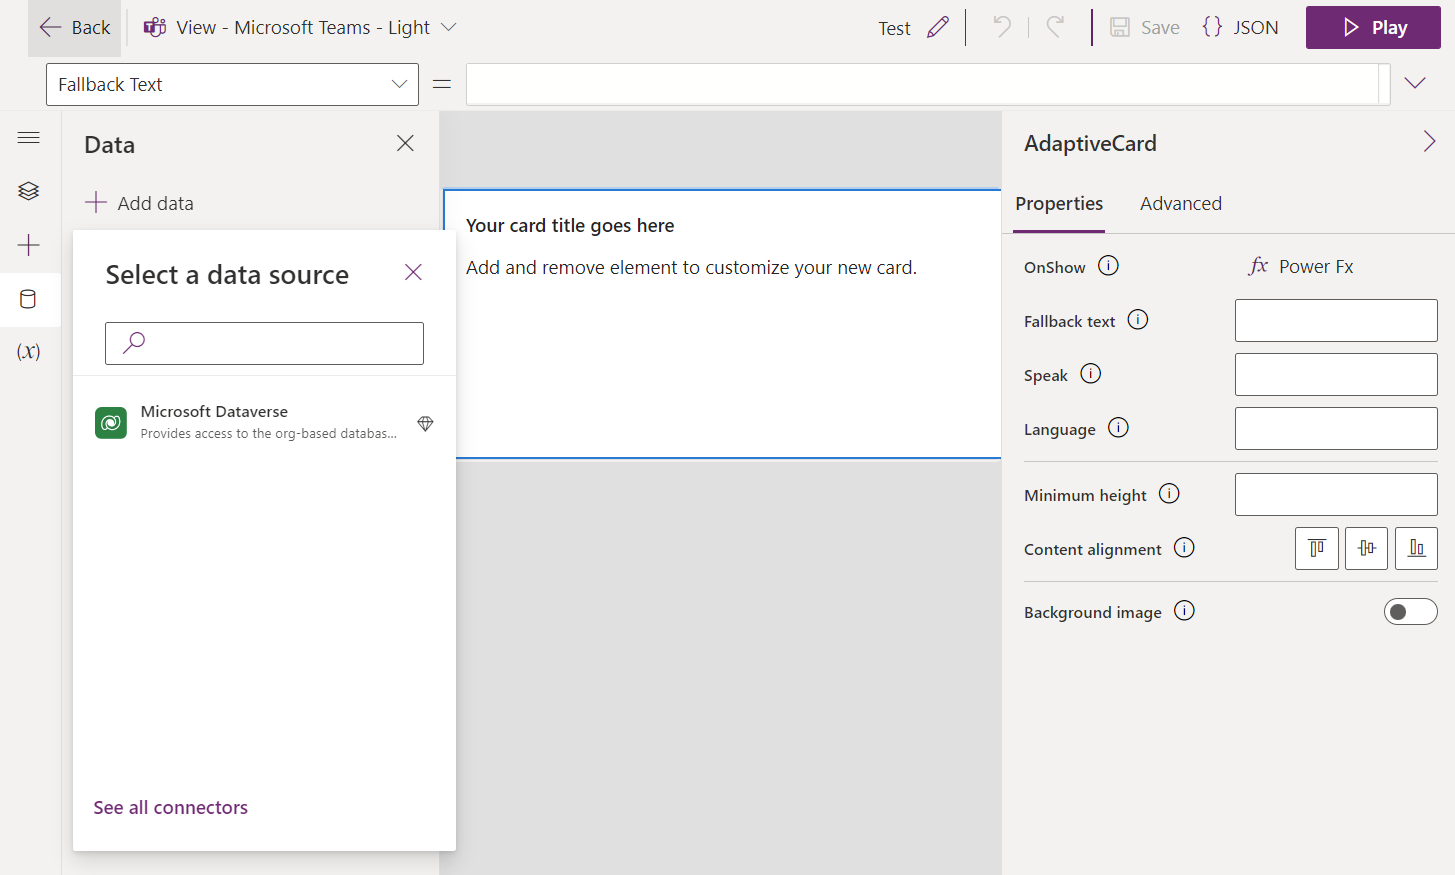Open the Fallback Text property dropdown
The image size is (1455, 875).
click(399, 84)
